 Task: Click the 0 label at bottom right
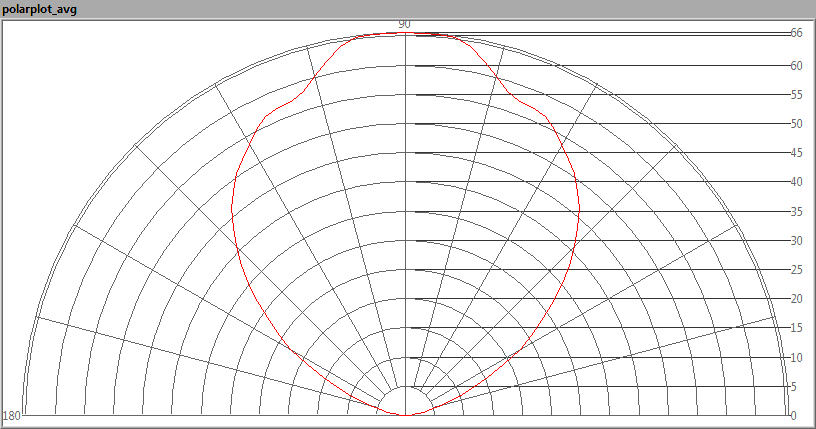793,416
